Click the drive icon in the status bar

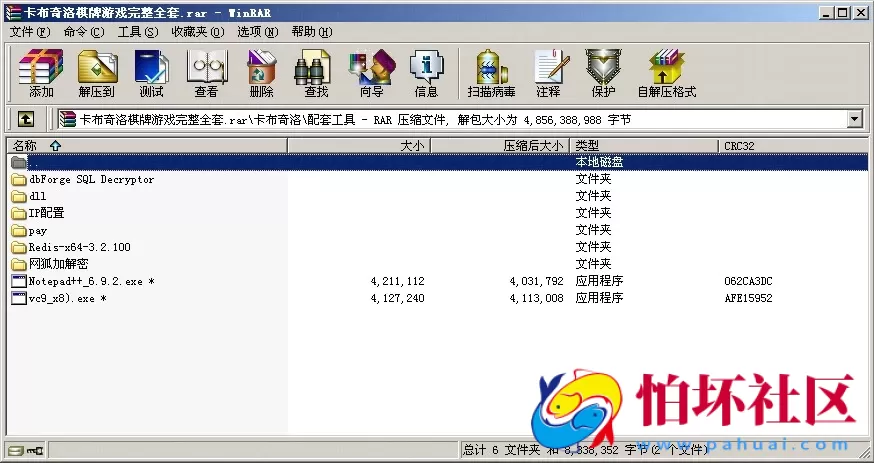point(16,450)
